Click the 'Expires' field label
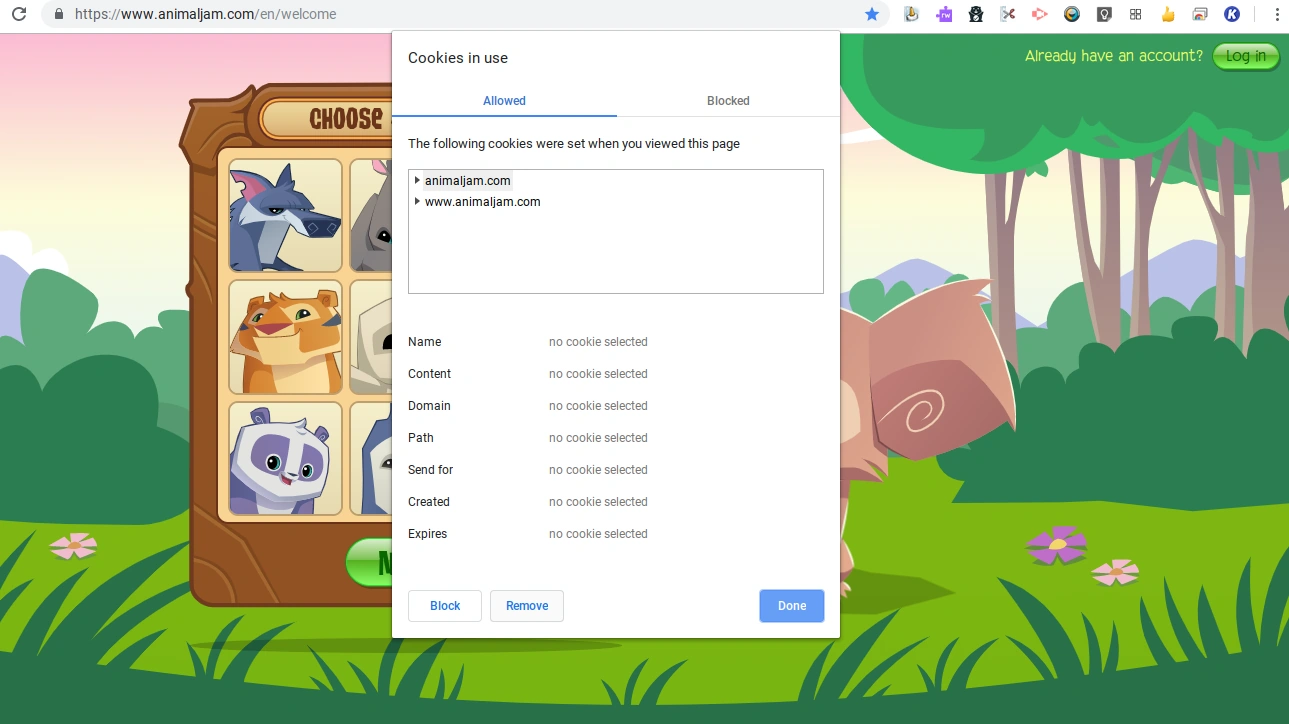 [x=428, y=534]
